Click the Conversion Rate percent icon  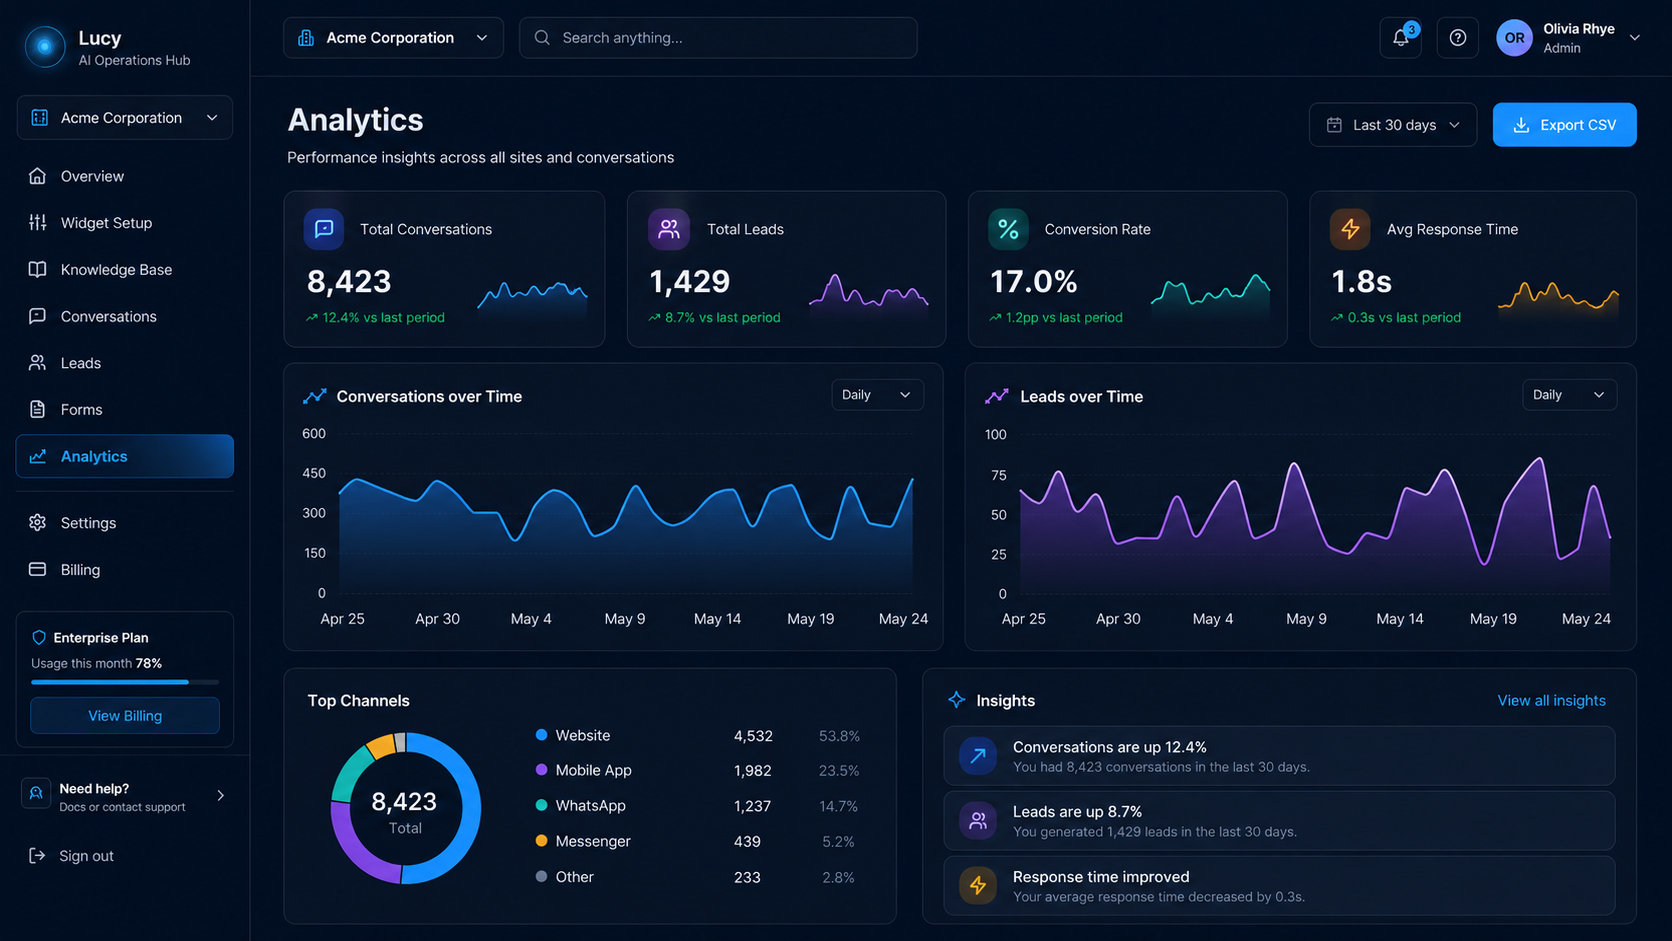[x=1008, y=229]
